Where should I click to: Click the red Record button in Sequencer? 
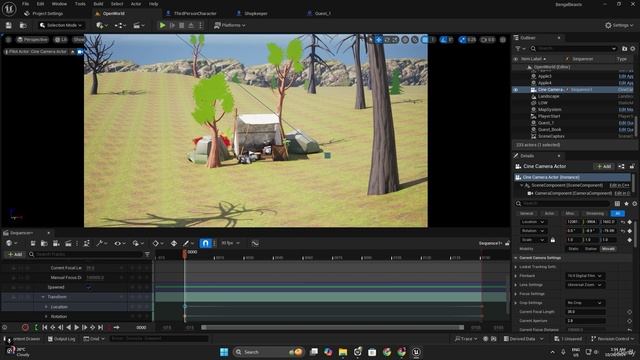25,327
